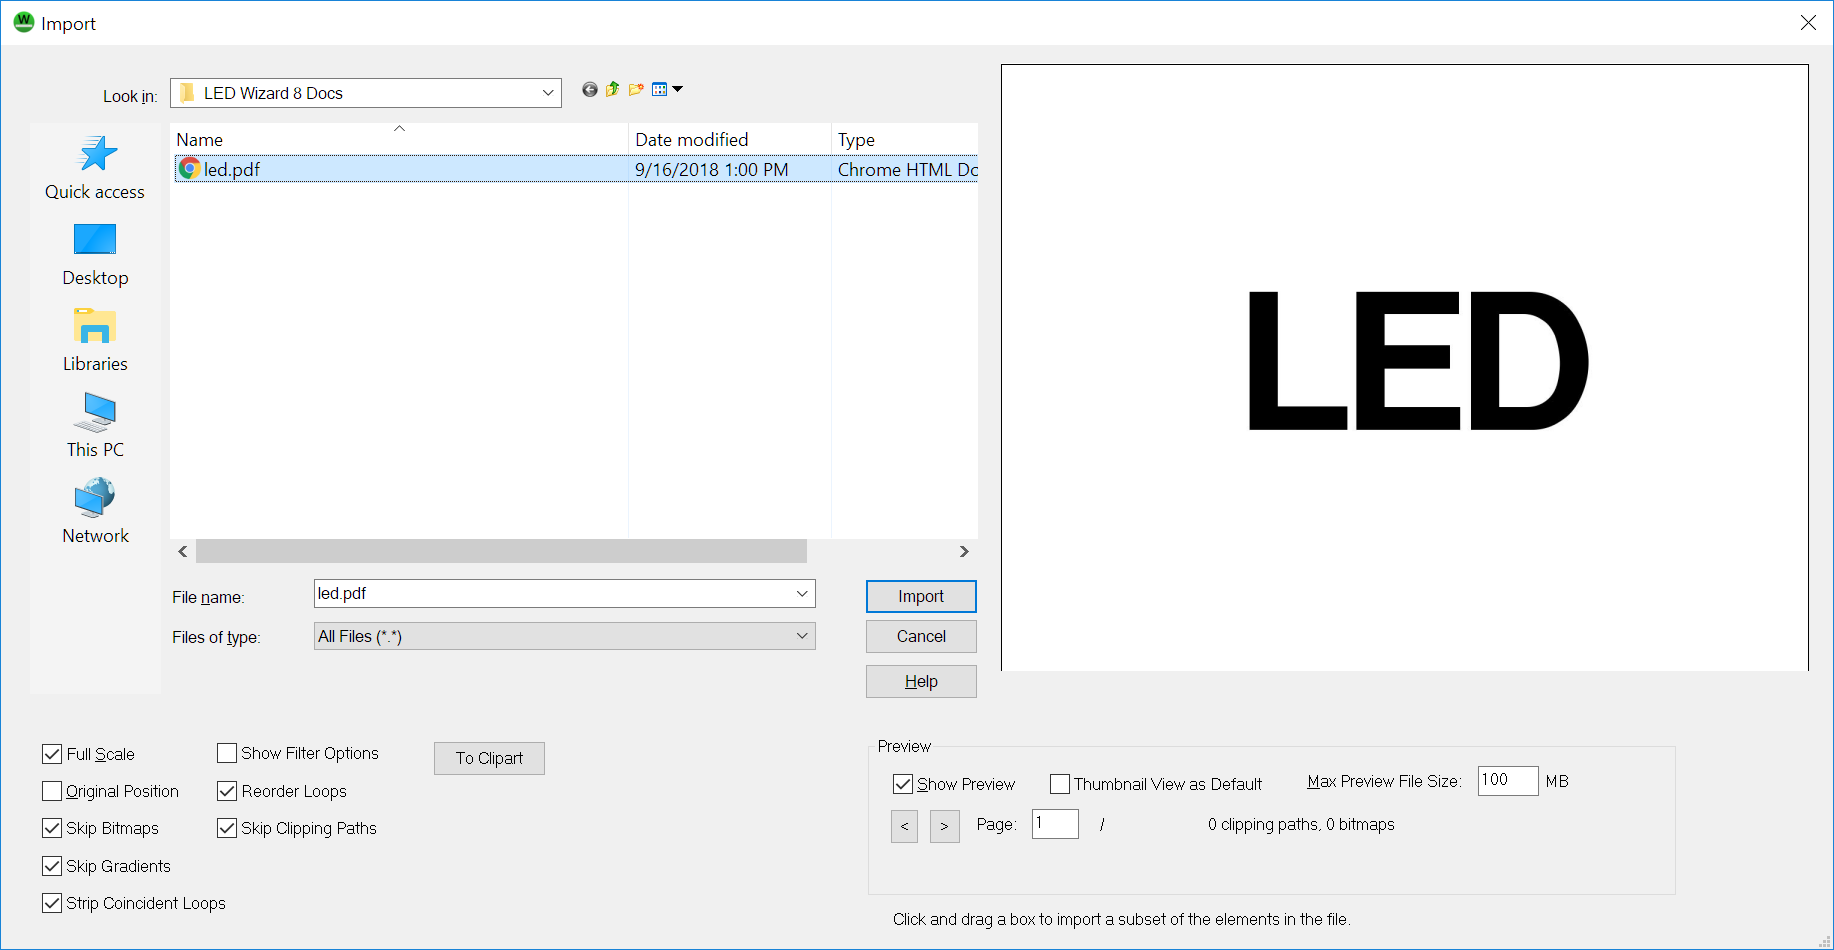Click the Back navigation arrow icon
Screen dimensions: 1834x950
(590, 90)
